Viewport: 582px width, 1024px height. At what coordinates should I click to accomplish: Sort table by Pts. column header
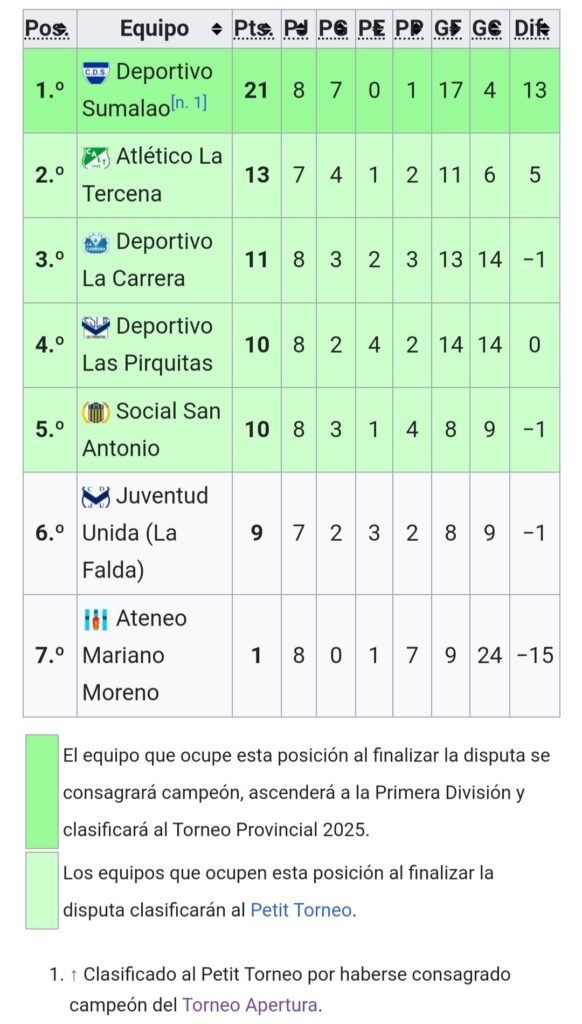[x=257, y=29]
